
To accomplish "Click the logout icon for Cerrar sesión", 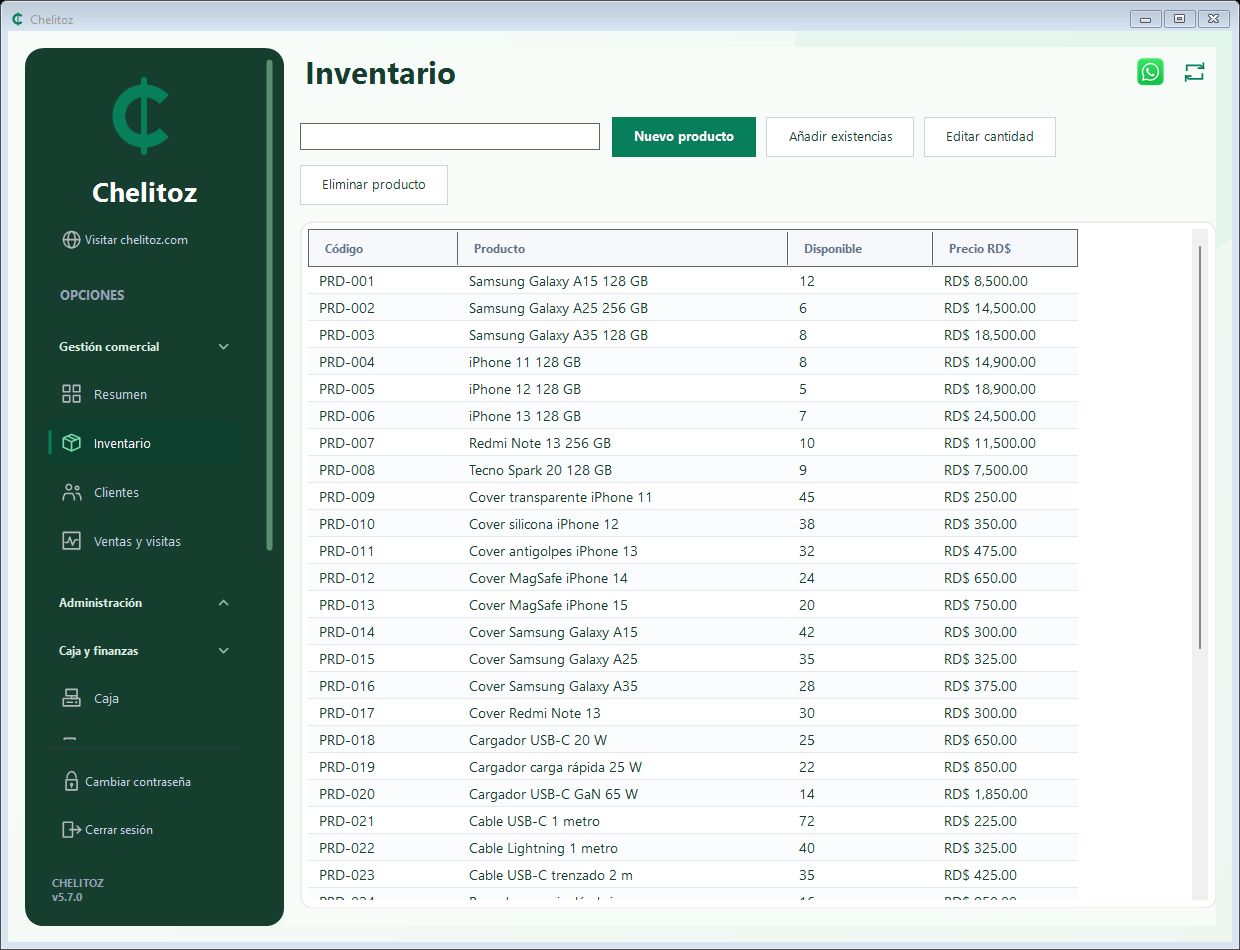I will [71, 829].
